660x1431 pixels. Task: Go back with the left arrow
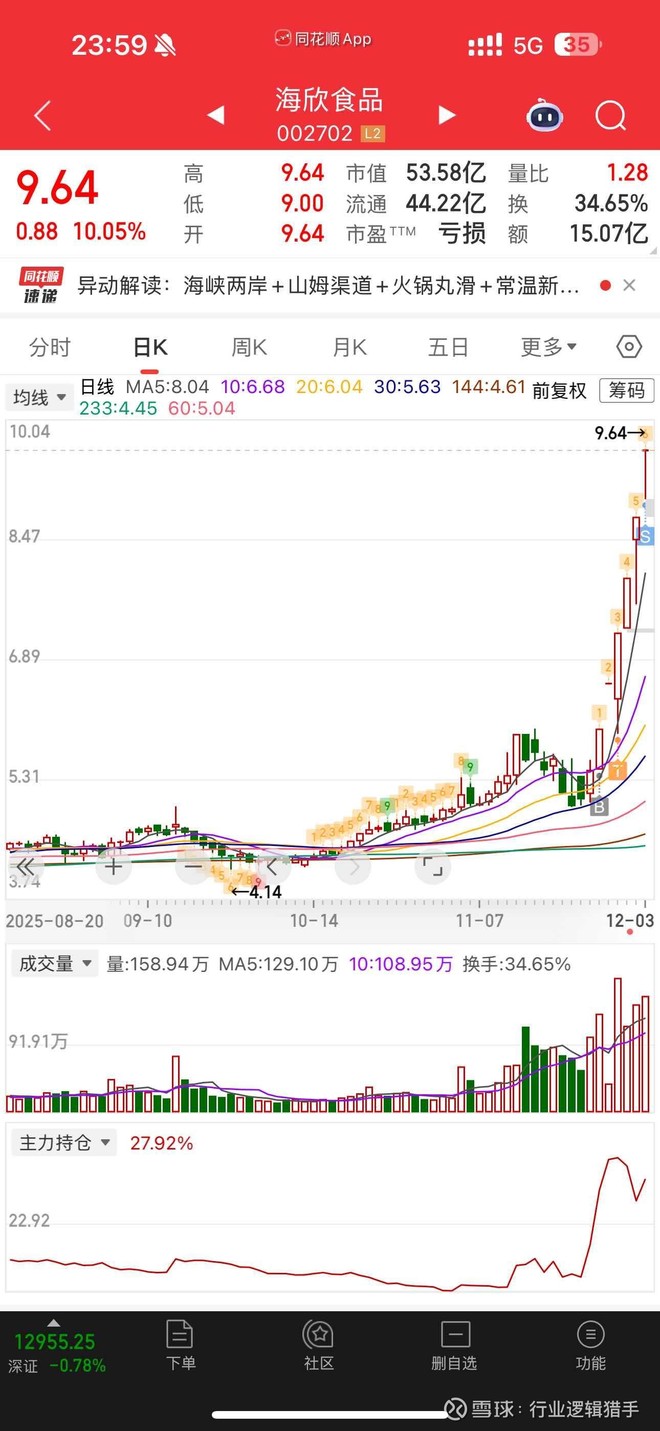point(42,116)
